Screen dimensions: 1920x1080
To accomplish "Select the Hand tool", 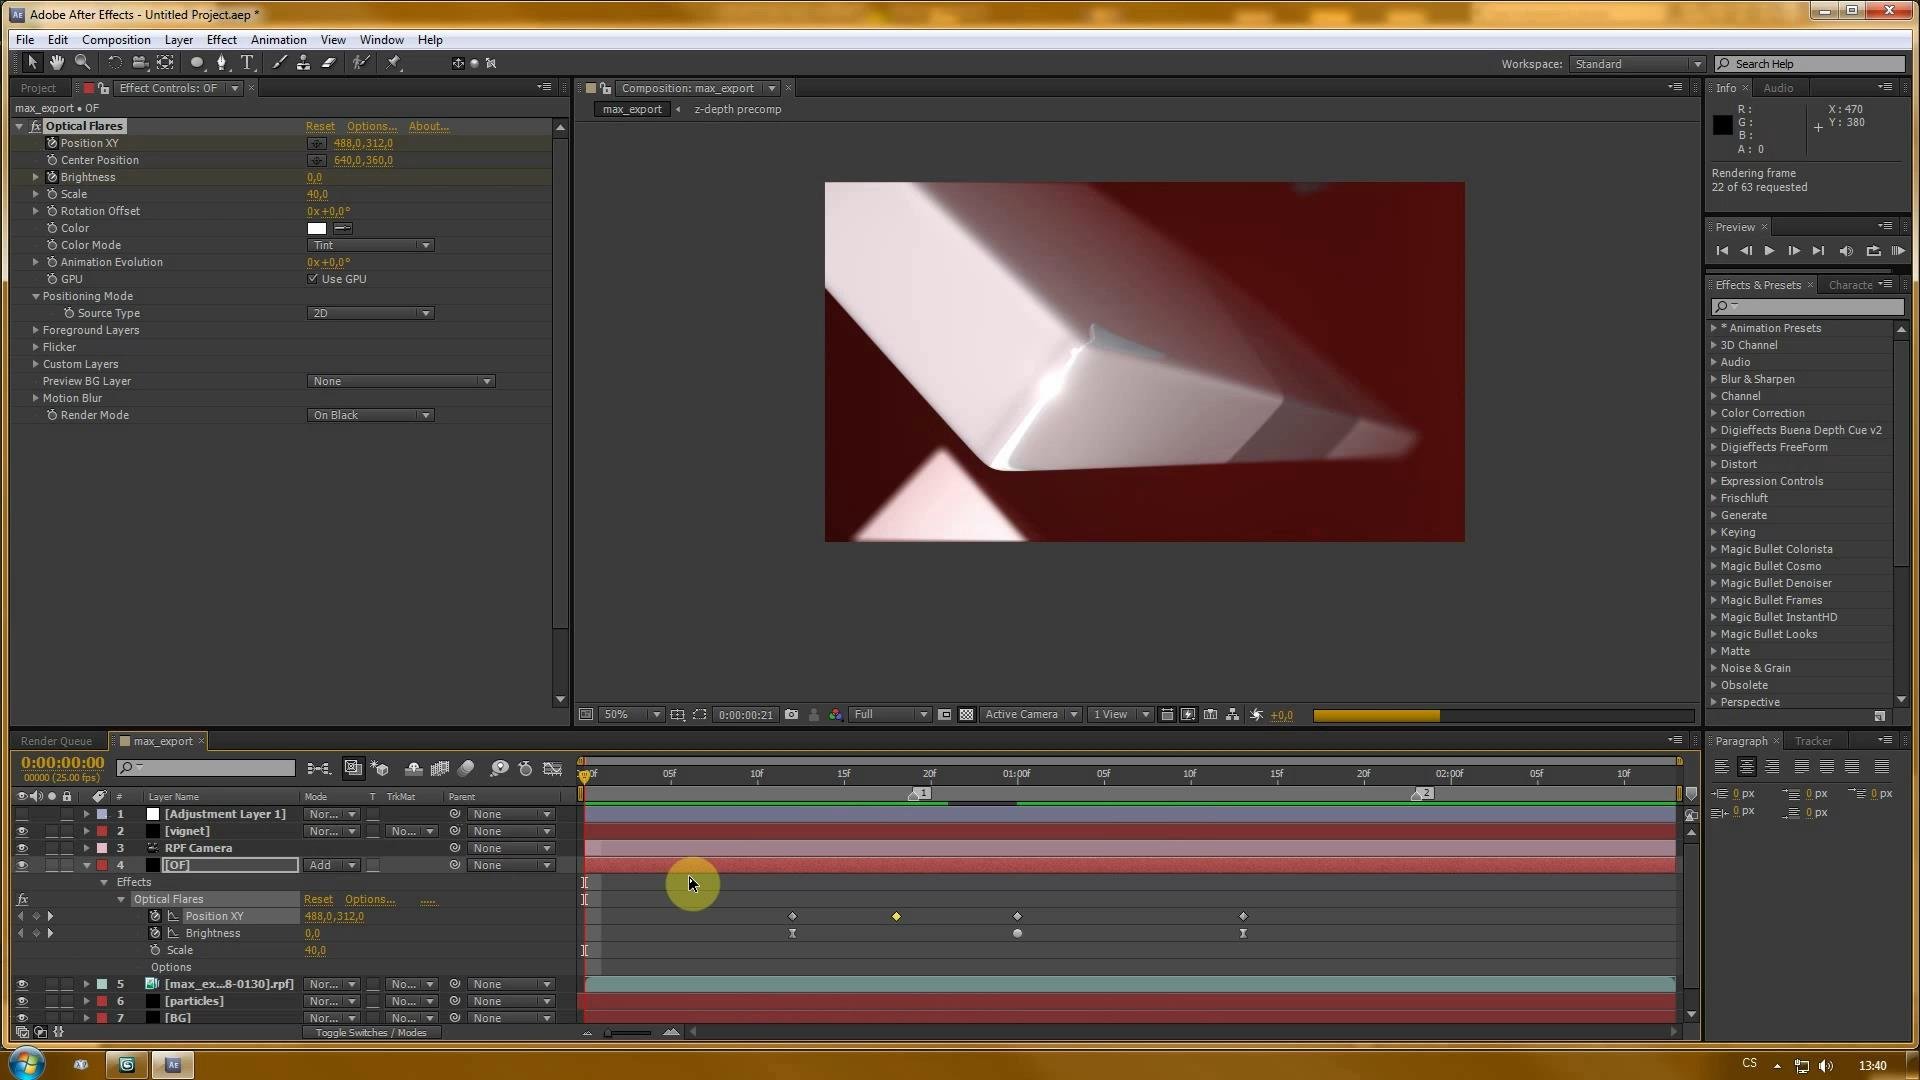I will coord(57,63).
